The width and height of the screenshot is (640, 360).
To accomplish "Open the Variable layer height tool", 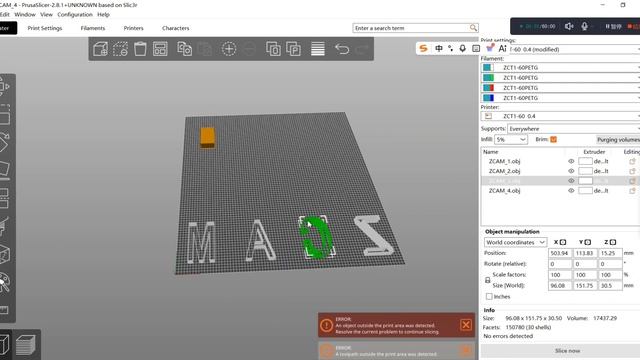I will [318, 49].
